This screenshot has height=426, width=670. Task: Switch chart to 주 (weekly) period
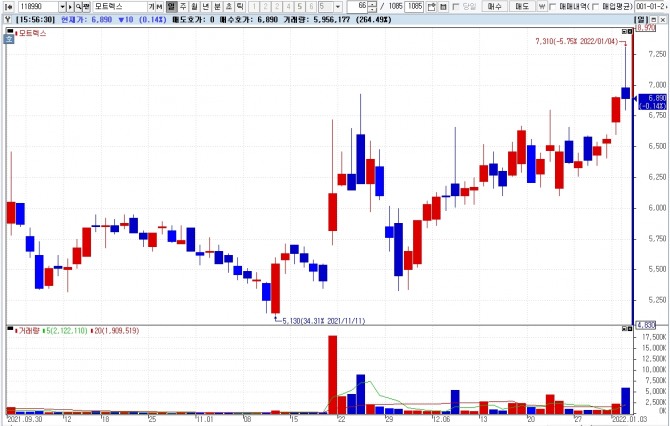point(183,7)
